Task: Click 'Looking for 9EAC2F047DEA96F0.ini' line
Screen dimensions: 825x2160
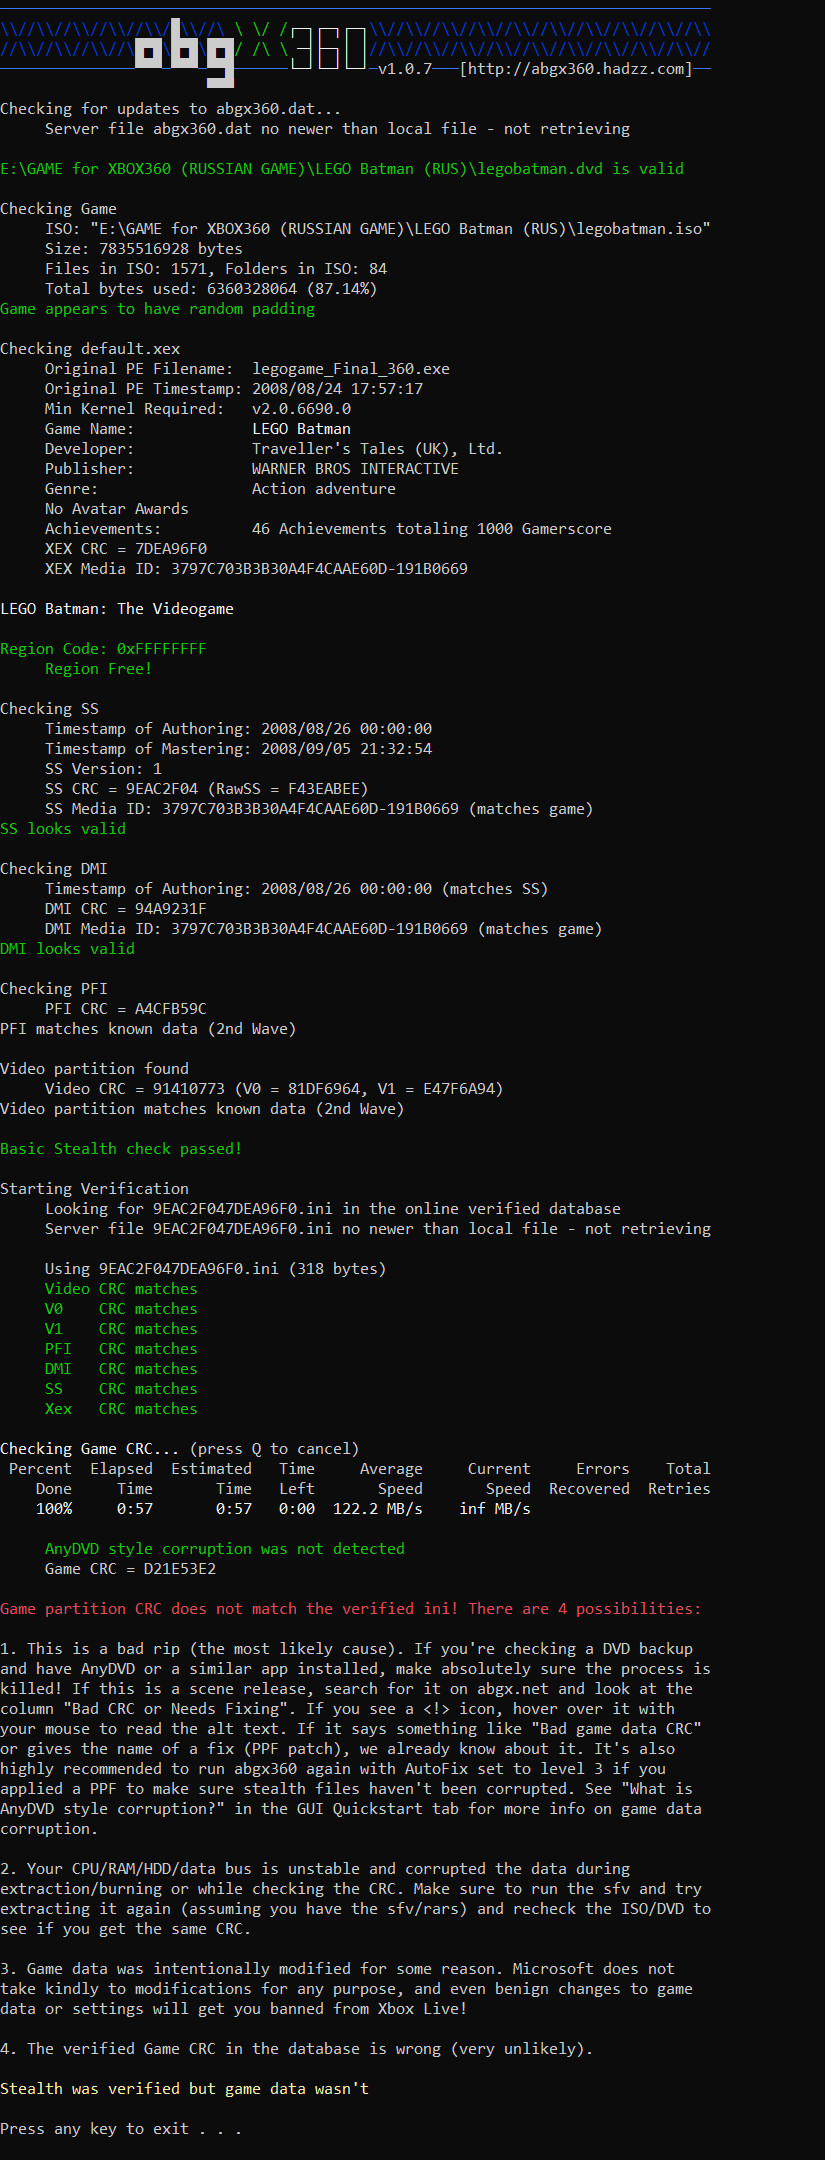Action: click(333, 1209)
